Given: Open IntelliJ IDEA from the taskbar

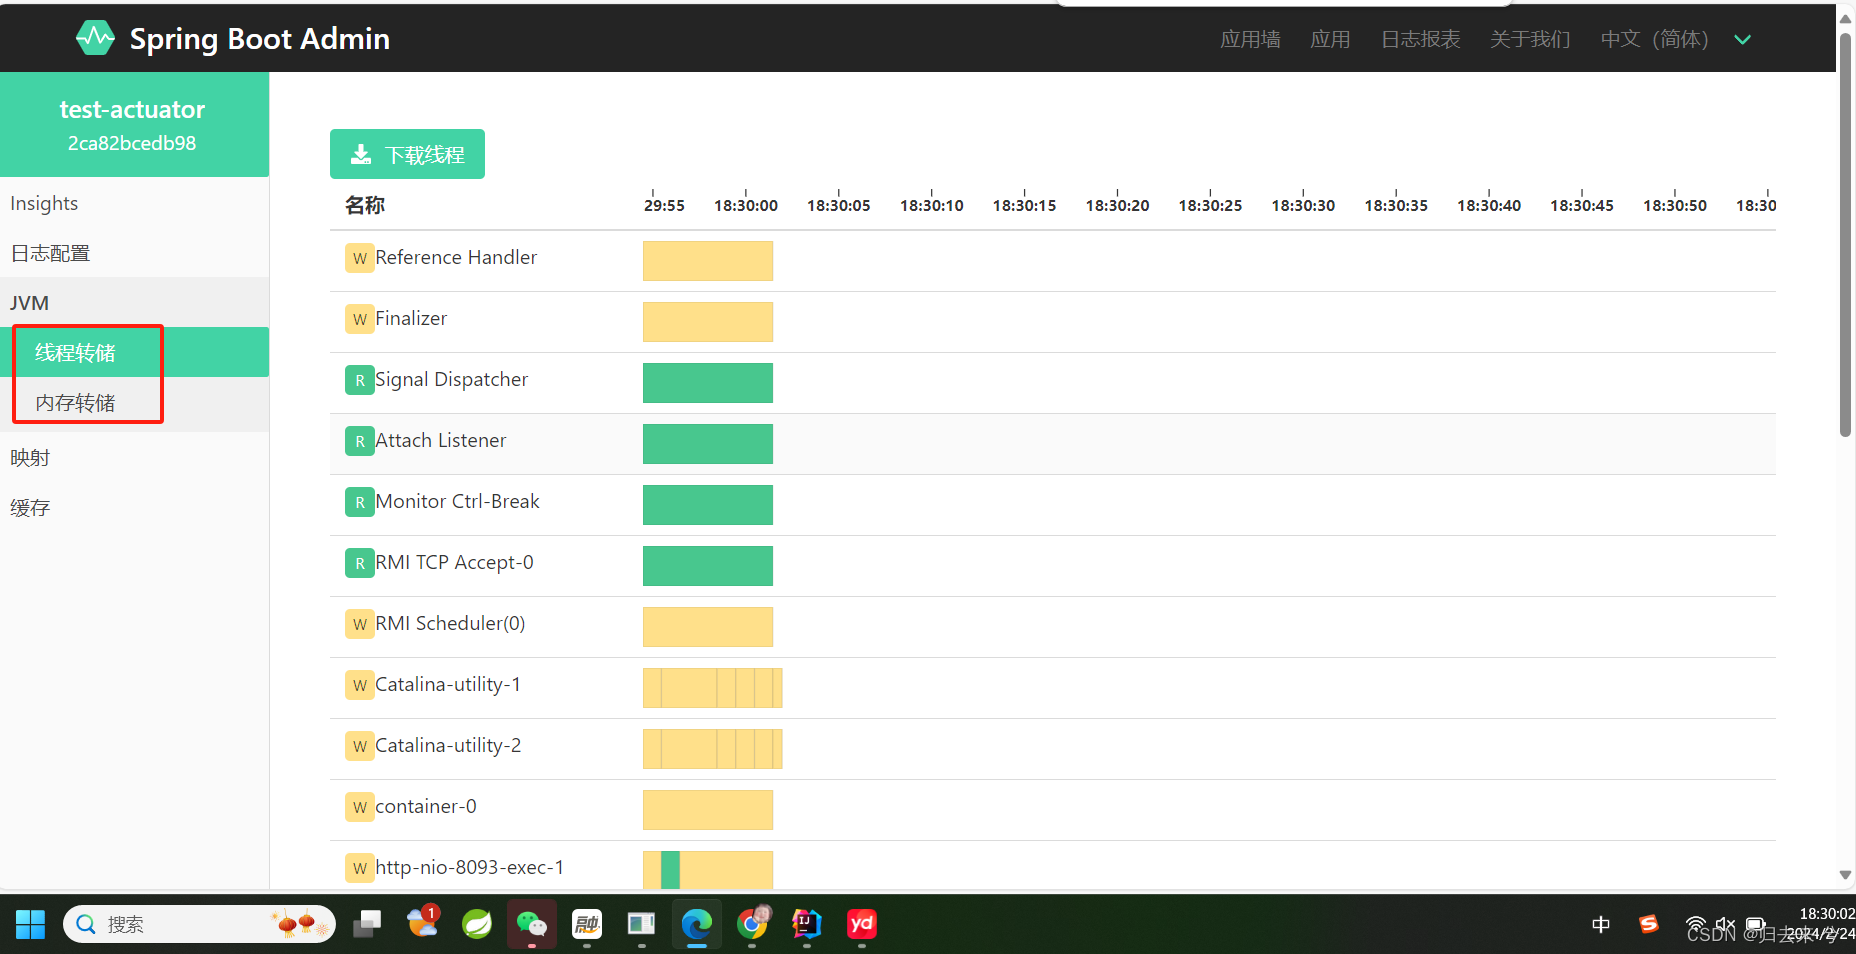Looking at the screenshot, I should coord(806,924).
